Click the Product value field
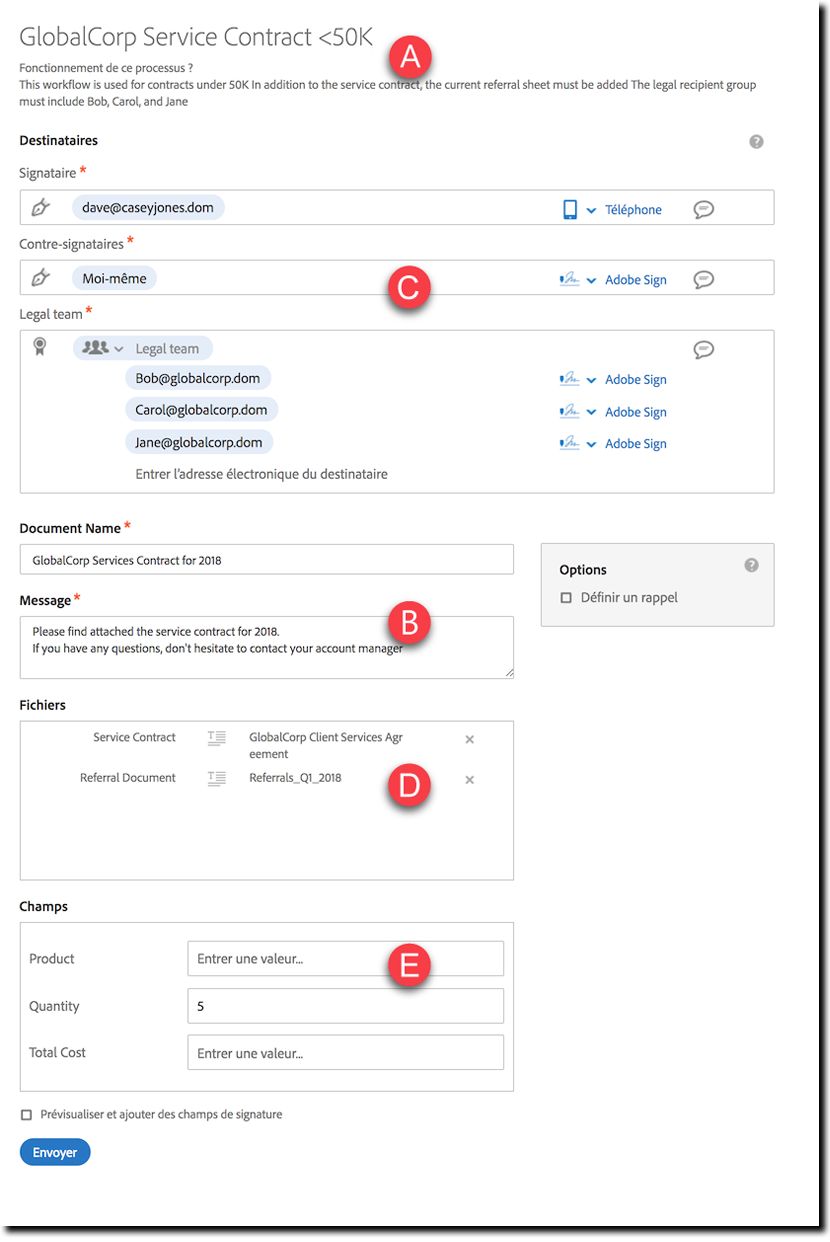The image size is (830, 1242). (346, 958)
